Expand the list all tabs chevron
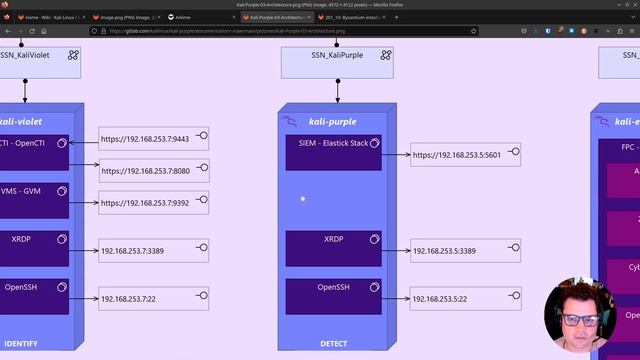Screen dimensions: 640x360 (633, 17)
